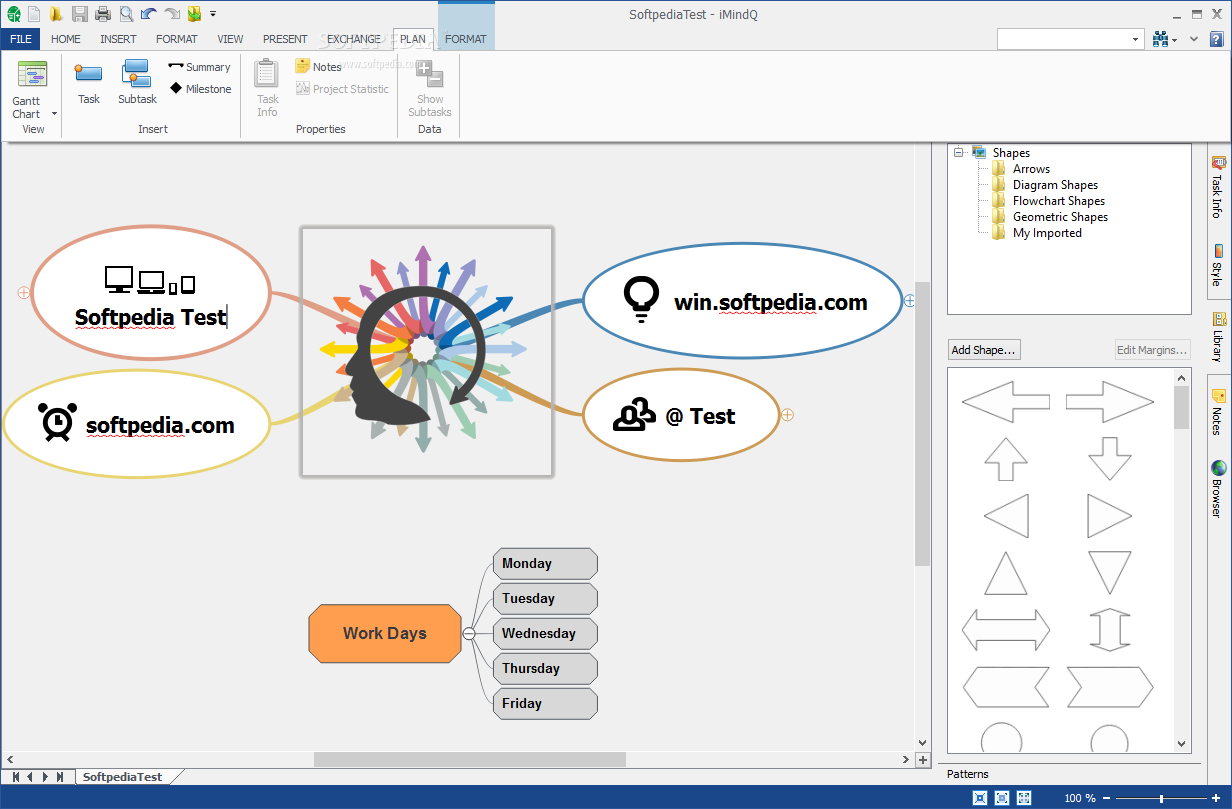Expand the win.softpedia.com topic
The width and height of the screenshot is (1232, 809).
click(x=909, y=300)
